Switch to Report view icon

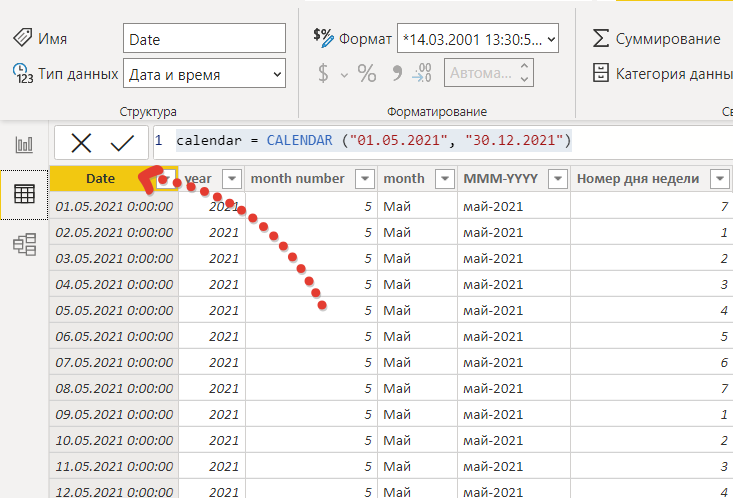coord(24,144)
